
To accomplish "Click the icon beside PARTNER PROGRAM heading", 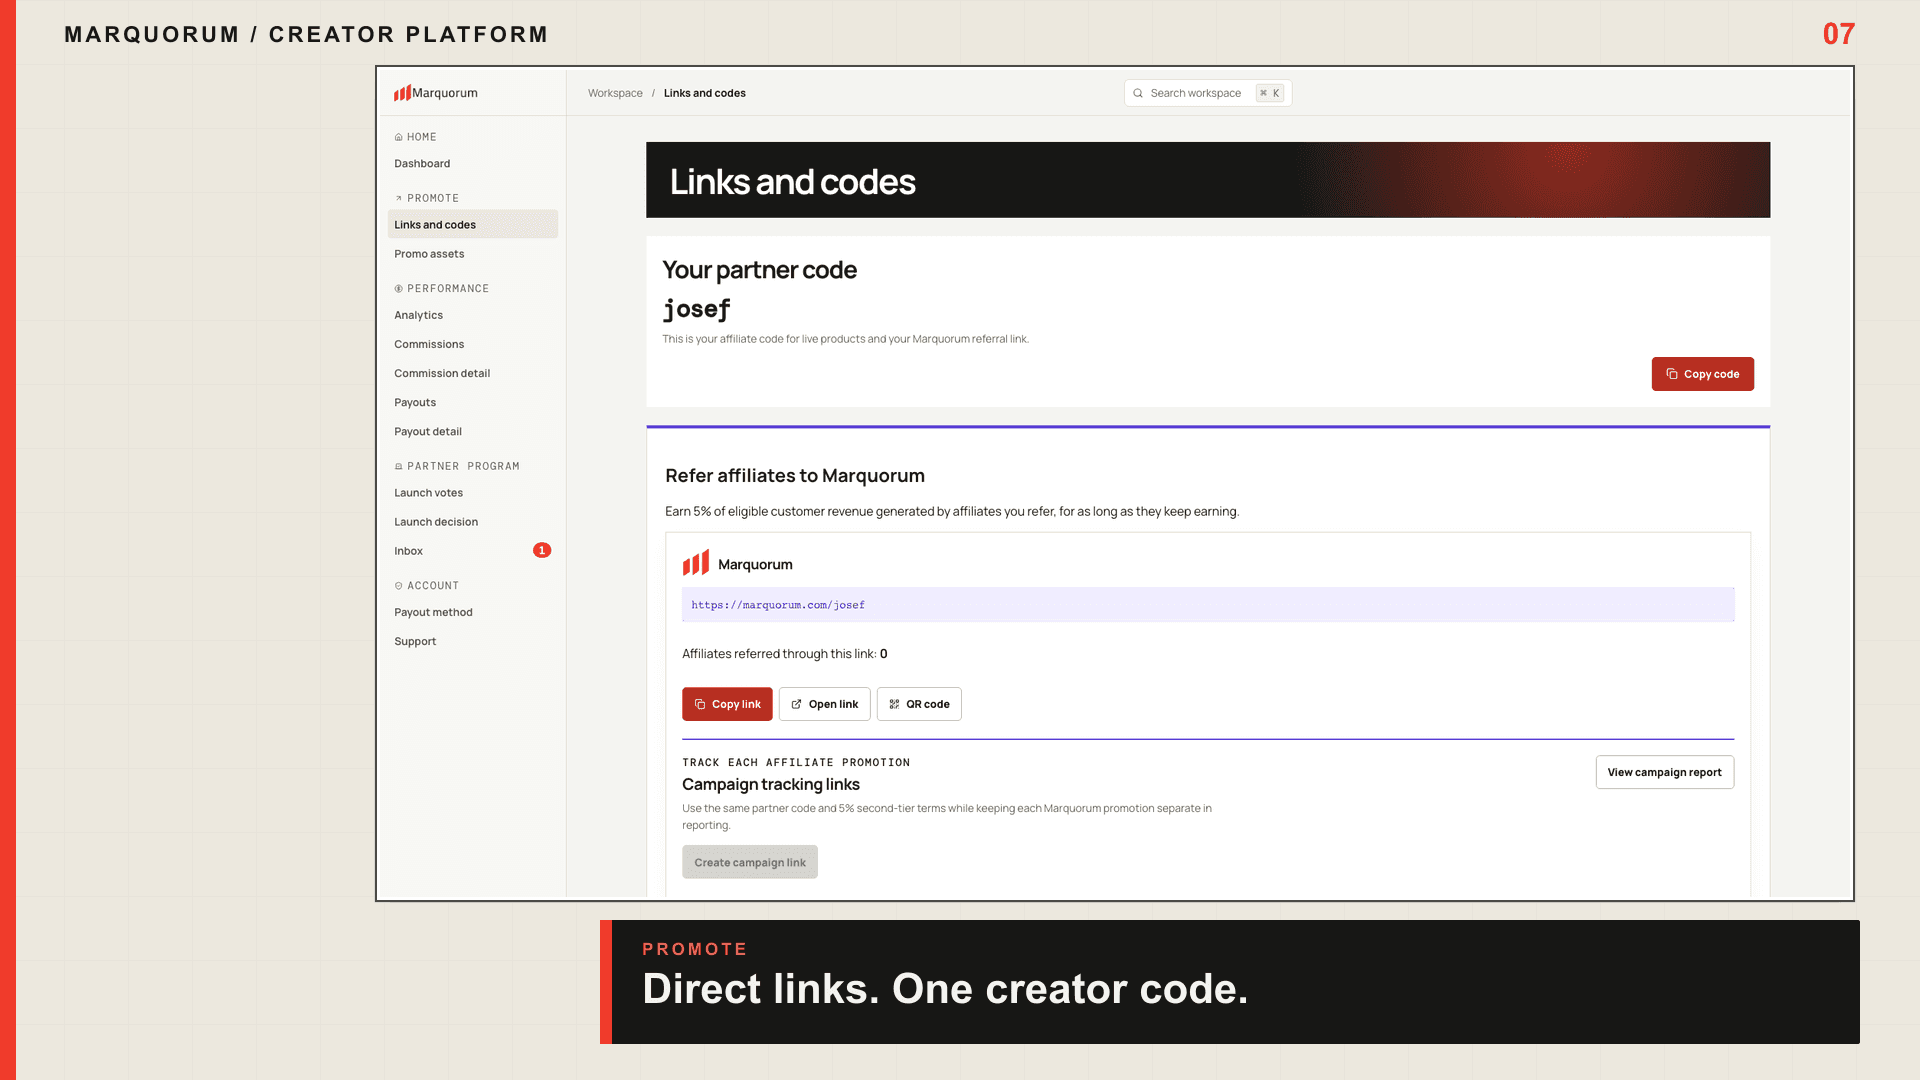I will pos(398,466).
